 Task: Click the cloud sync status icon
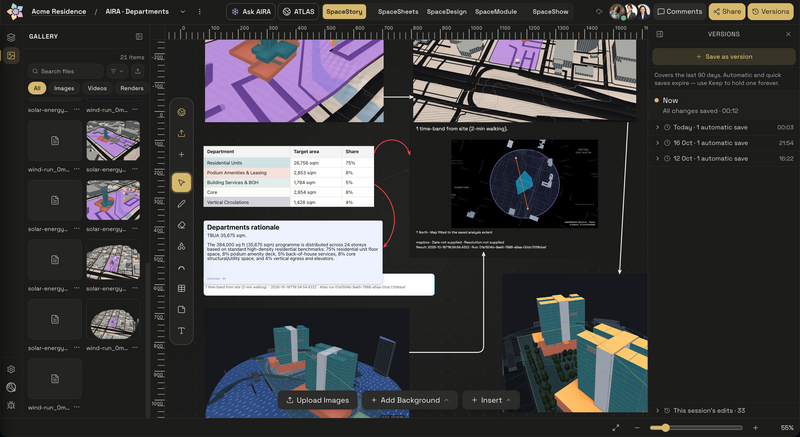coord(599,11)
